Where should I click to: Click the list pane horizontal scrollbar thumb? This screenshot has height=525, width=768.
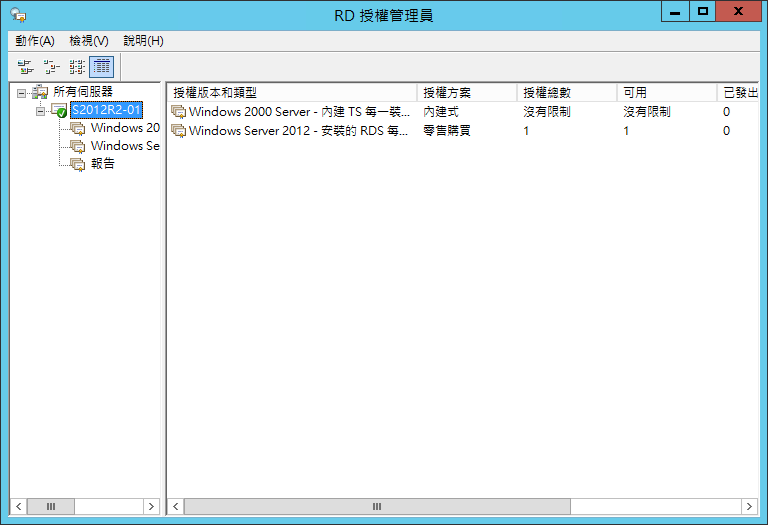pos(377,506)
